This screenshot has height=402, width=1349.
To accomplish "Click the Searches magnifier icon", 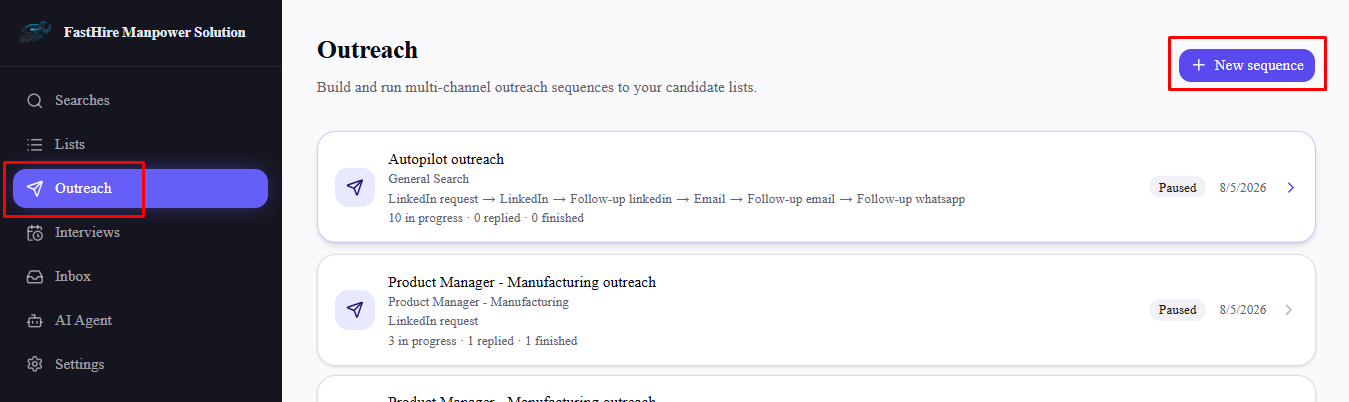I will pyautogui.click(x=35, y=101).
